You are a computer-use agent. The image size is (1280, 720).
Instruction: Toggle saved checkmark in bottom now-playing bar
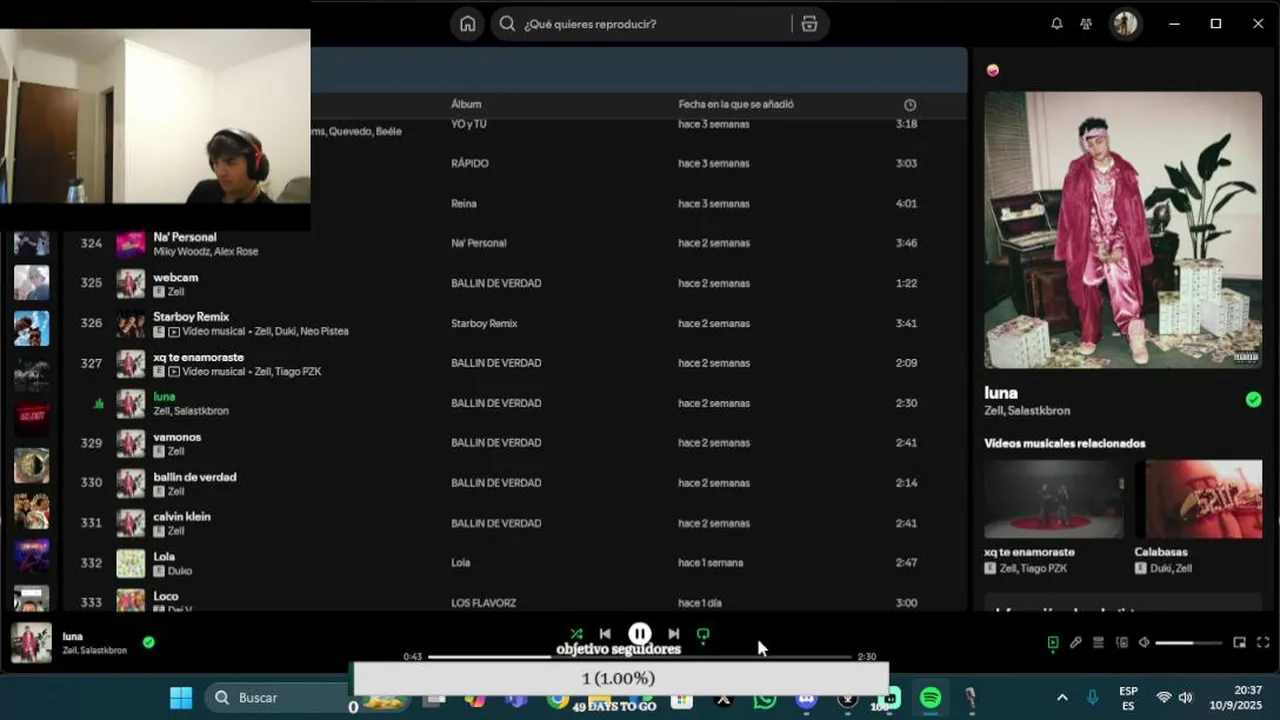click(x=148, y=642)
